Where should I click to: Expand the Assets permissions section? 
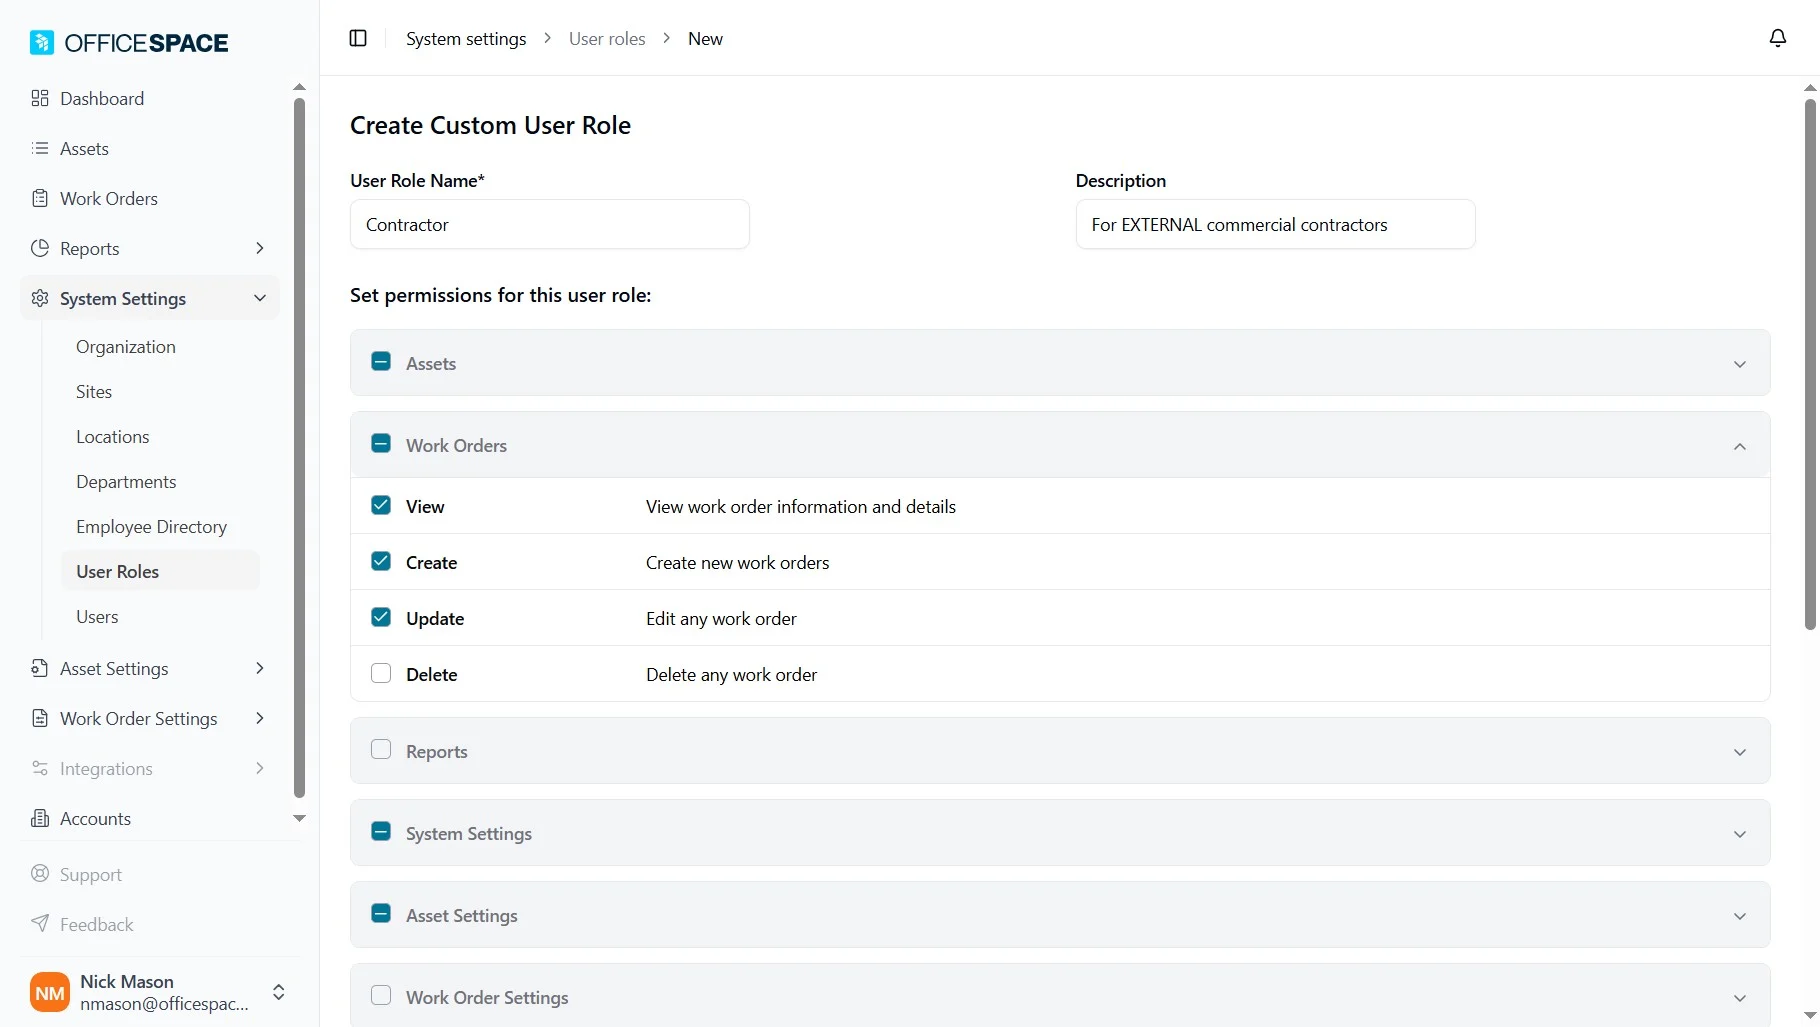pyautogui.click(x=1739, y=364)
